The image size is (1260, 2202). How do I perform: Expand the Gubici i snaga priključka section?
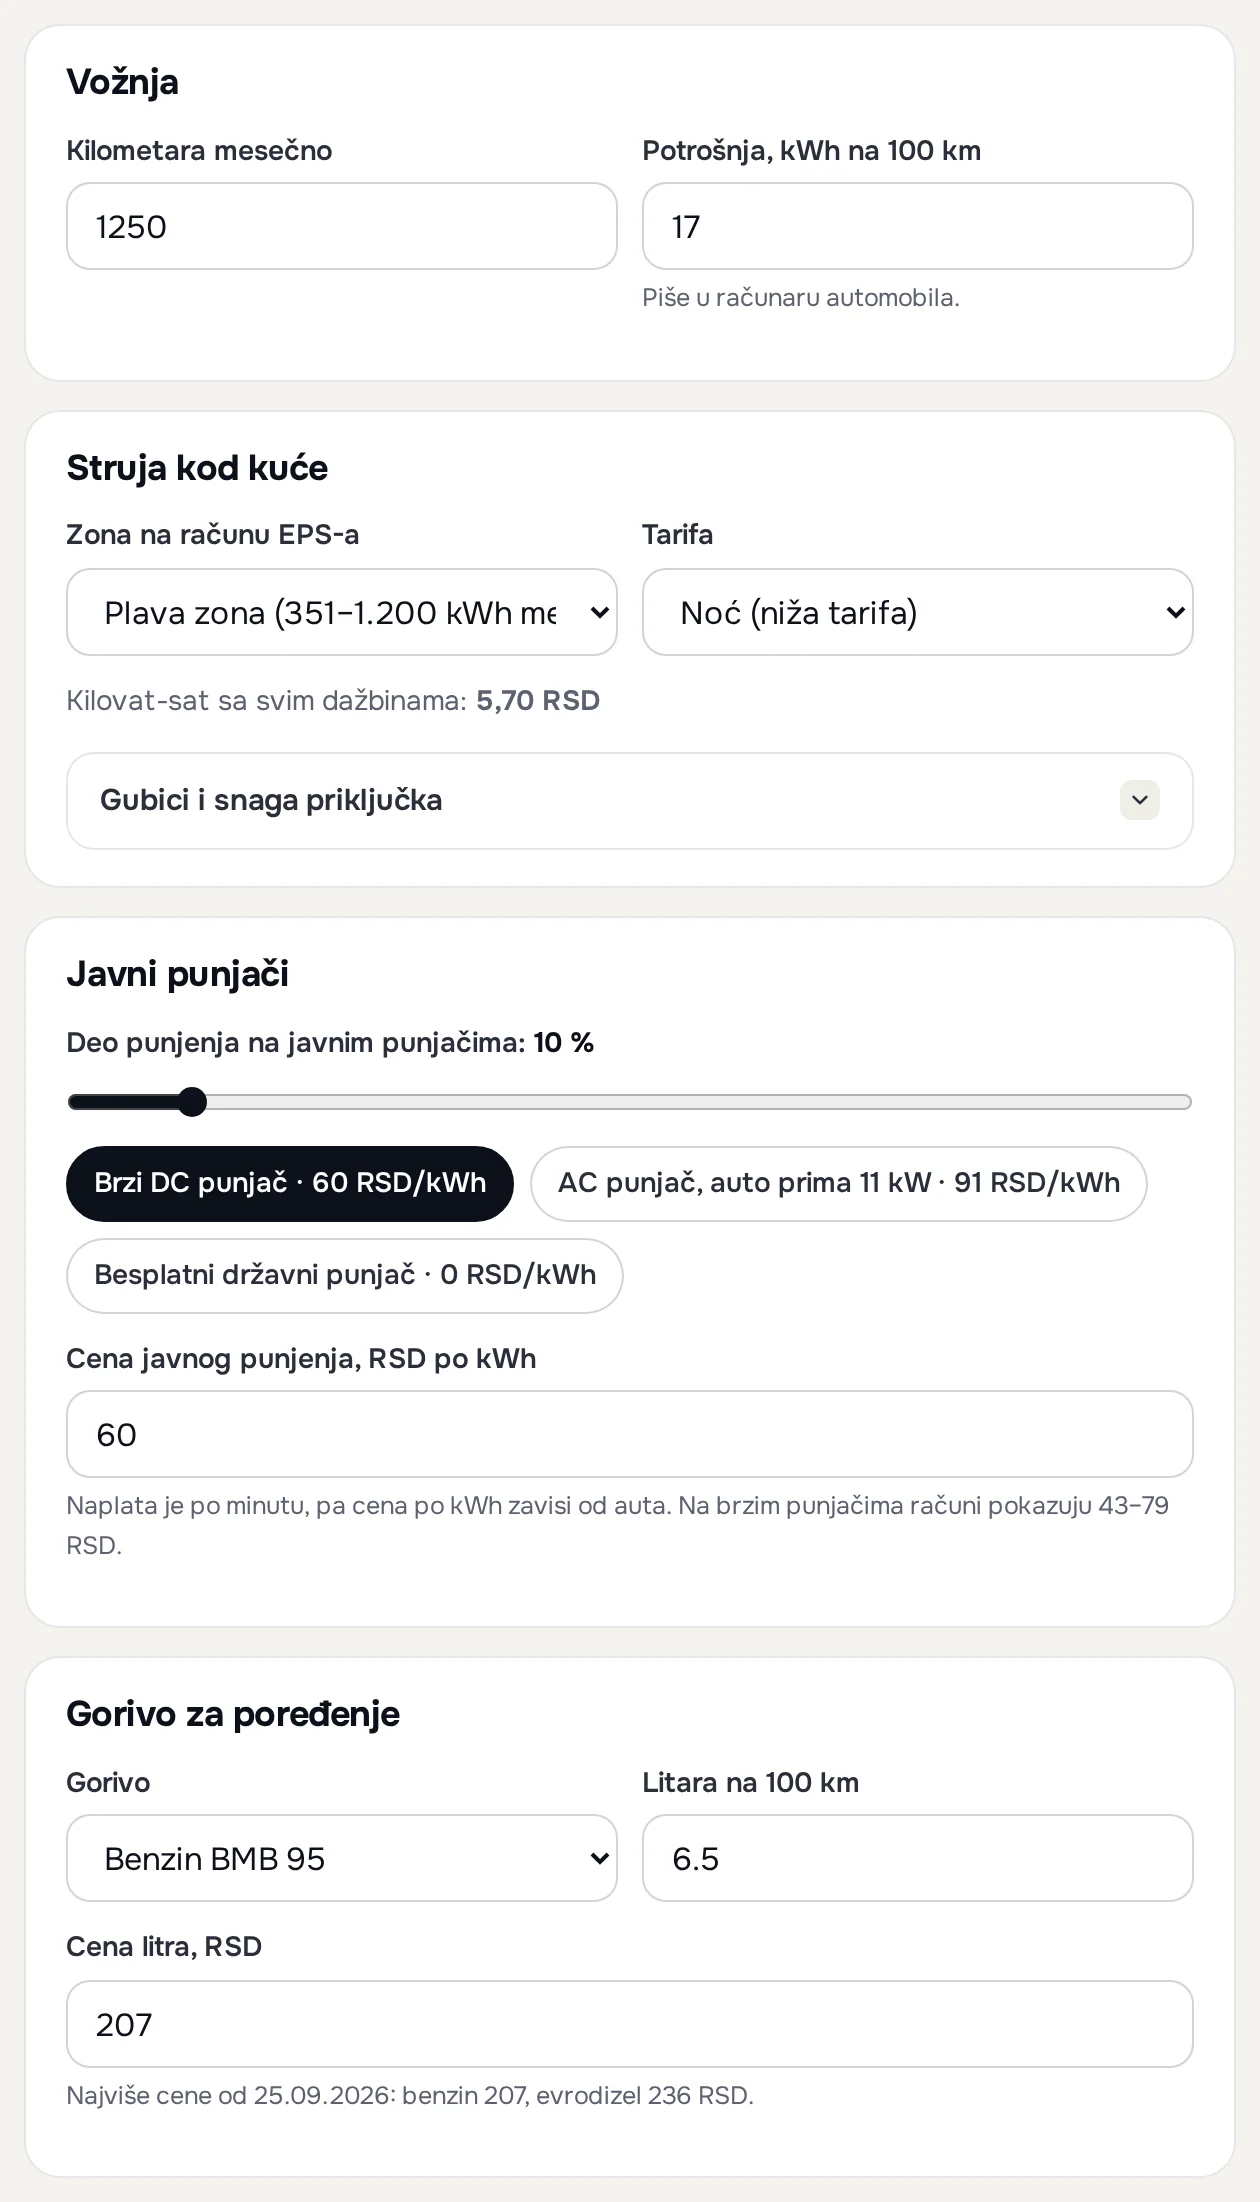630,801
